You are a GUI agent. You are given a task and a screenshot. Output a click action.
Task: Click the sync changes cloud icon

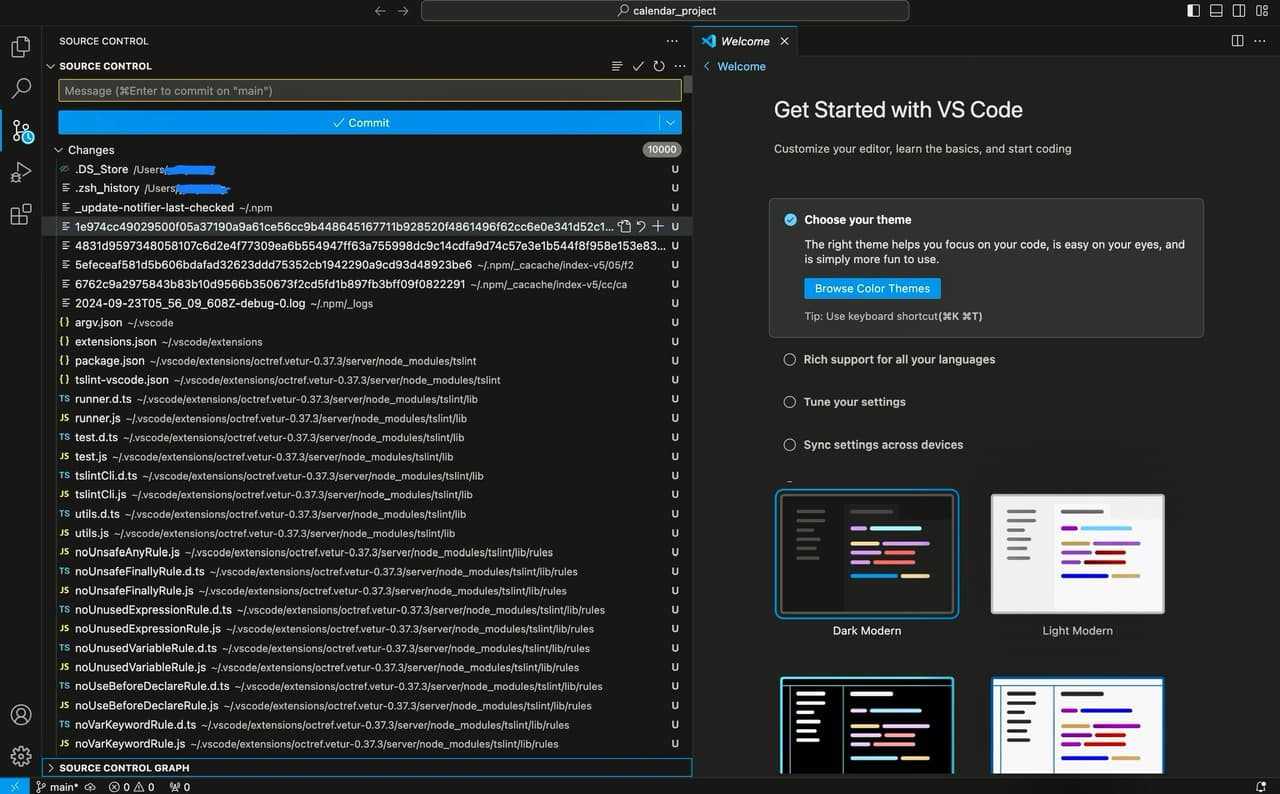point(89,787)
